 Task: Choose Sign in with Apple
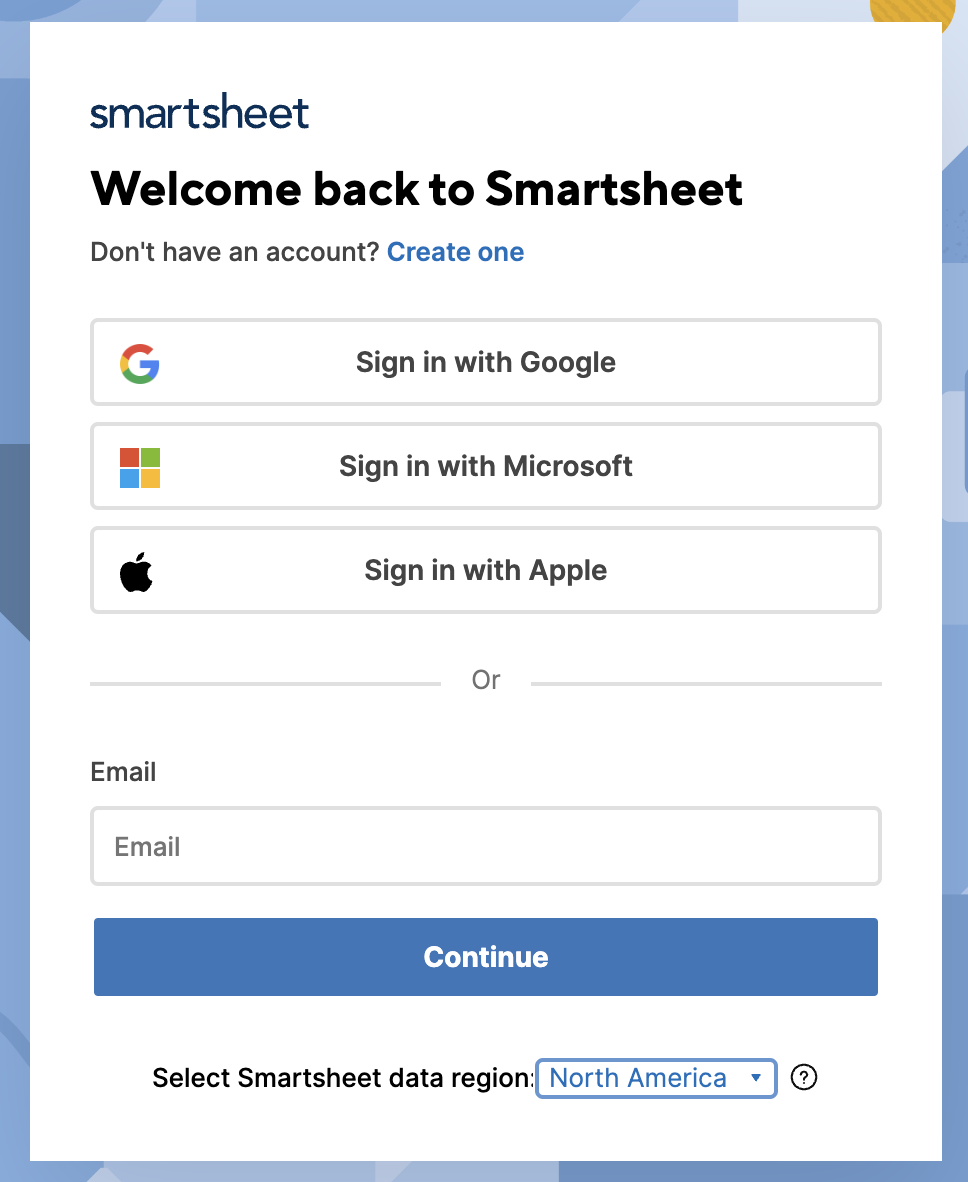[486, 570]
